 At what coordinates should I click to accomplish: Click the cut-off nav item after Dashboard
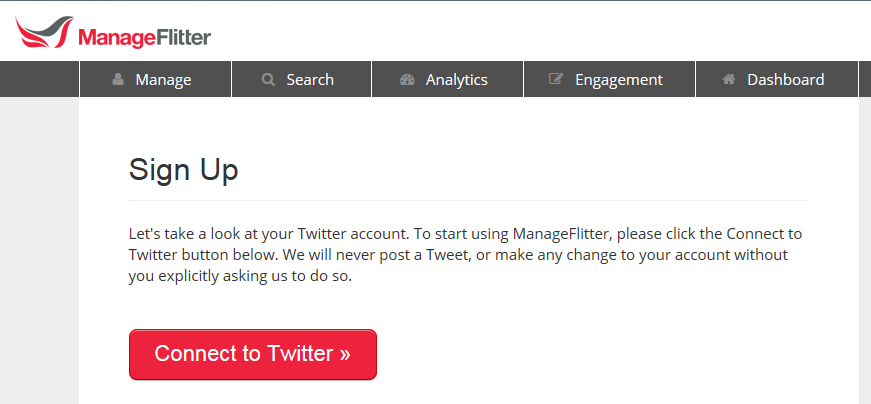click(865, 79)
